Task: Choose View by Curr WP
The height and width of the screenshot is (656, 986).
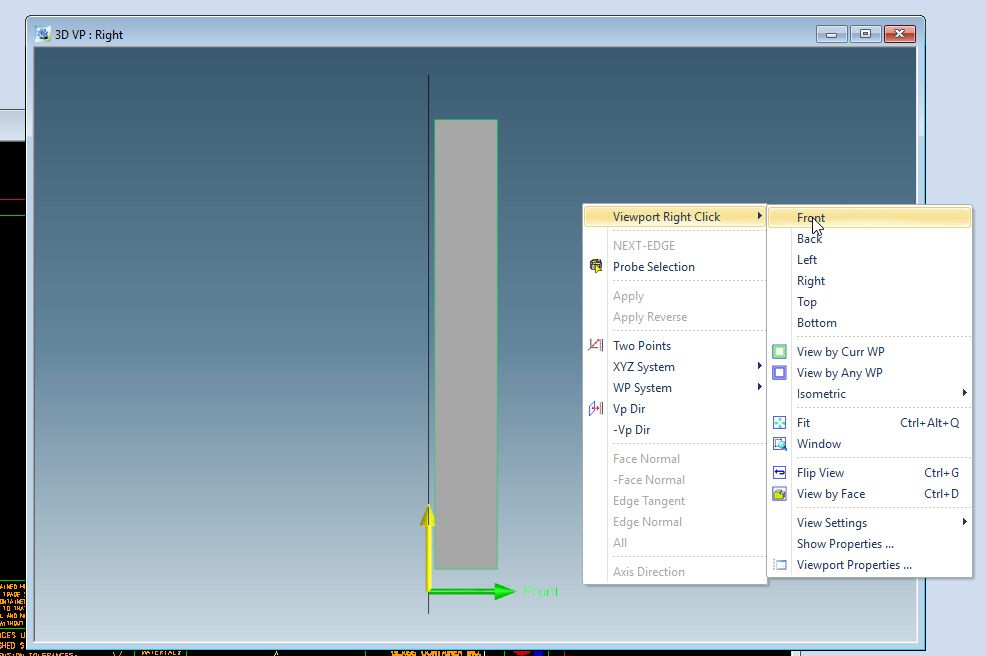Action: point(870,352)
